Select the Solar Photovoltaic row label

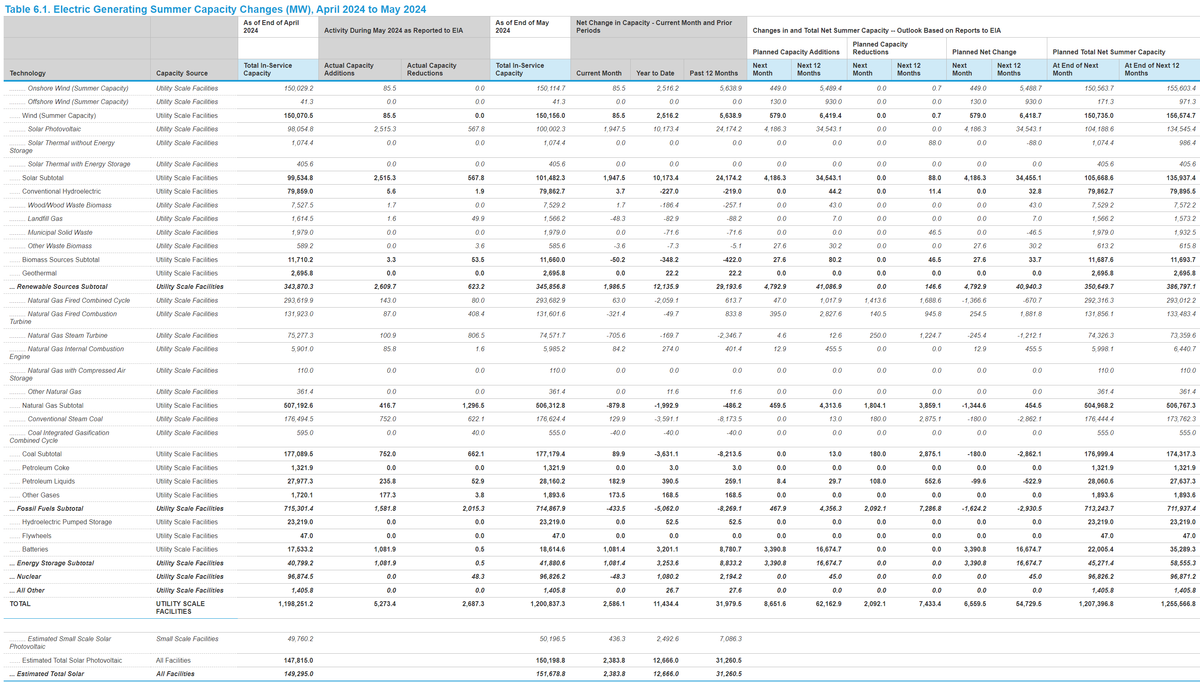[x=56, y=127]
